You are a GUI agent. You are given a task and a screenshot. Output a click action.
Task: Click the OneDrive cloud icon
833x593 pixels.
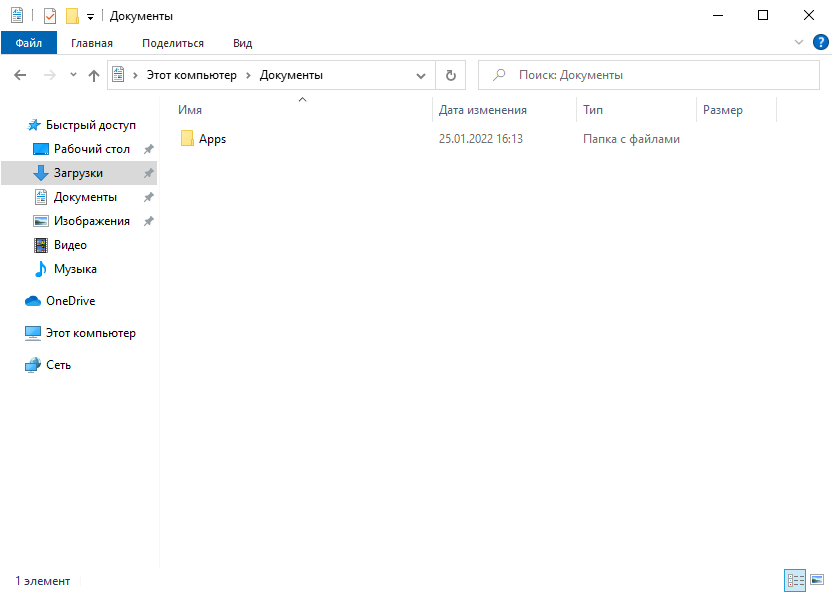[x=33, y=301]
